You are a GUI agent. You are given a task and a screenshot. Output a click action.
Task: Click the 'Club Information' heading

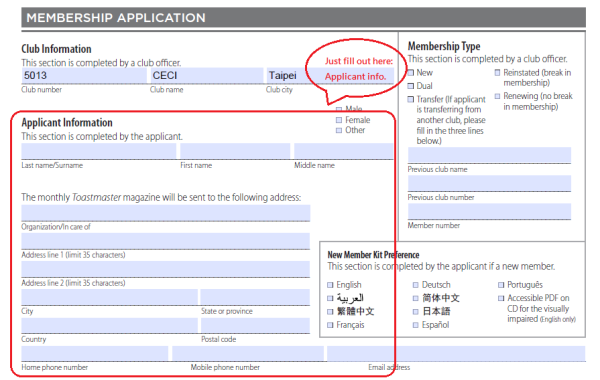[56, 49]
